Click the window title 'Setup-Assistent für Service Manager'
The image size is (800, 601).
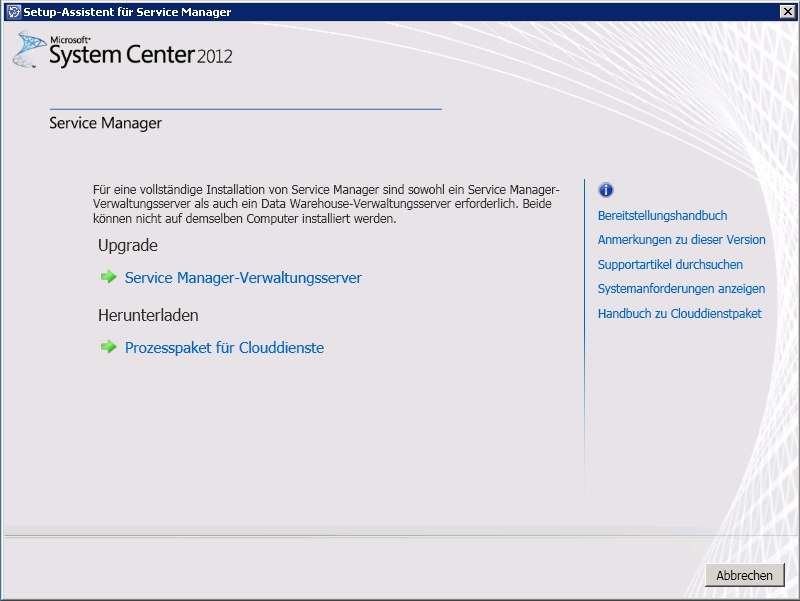pos(127,12)
